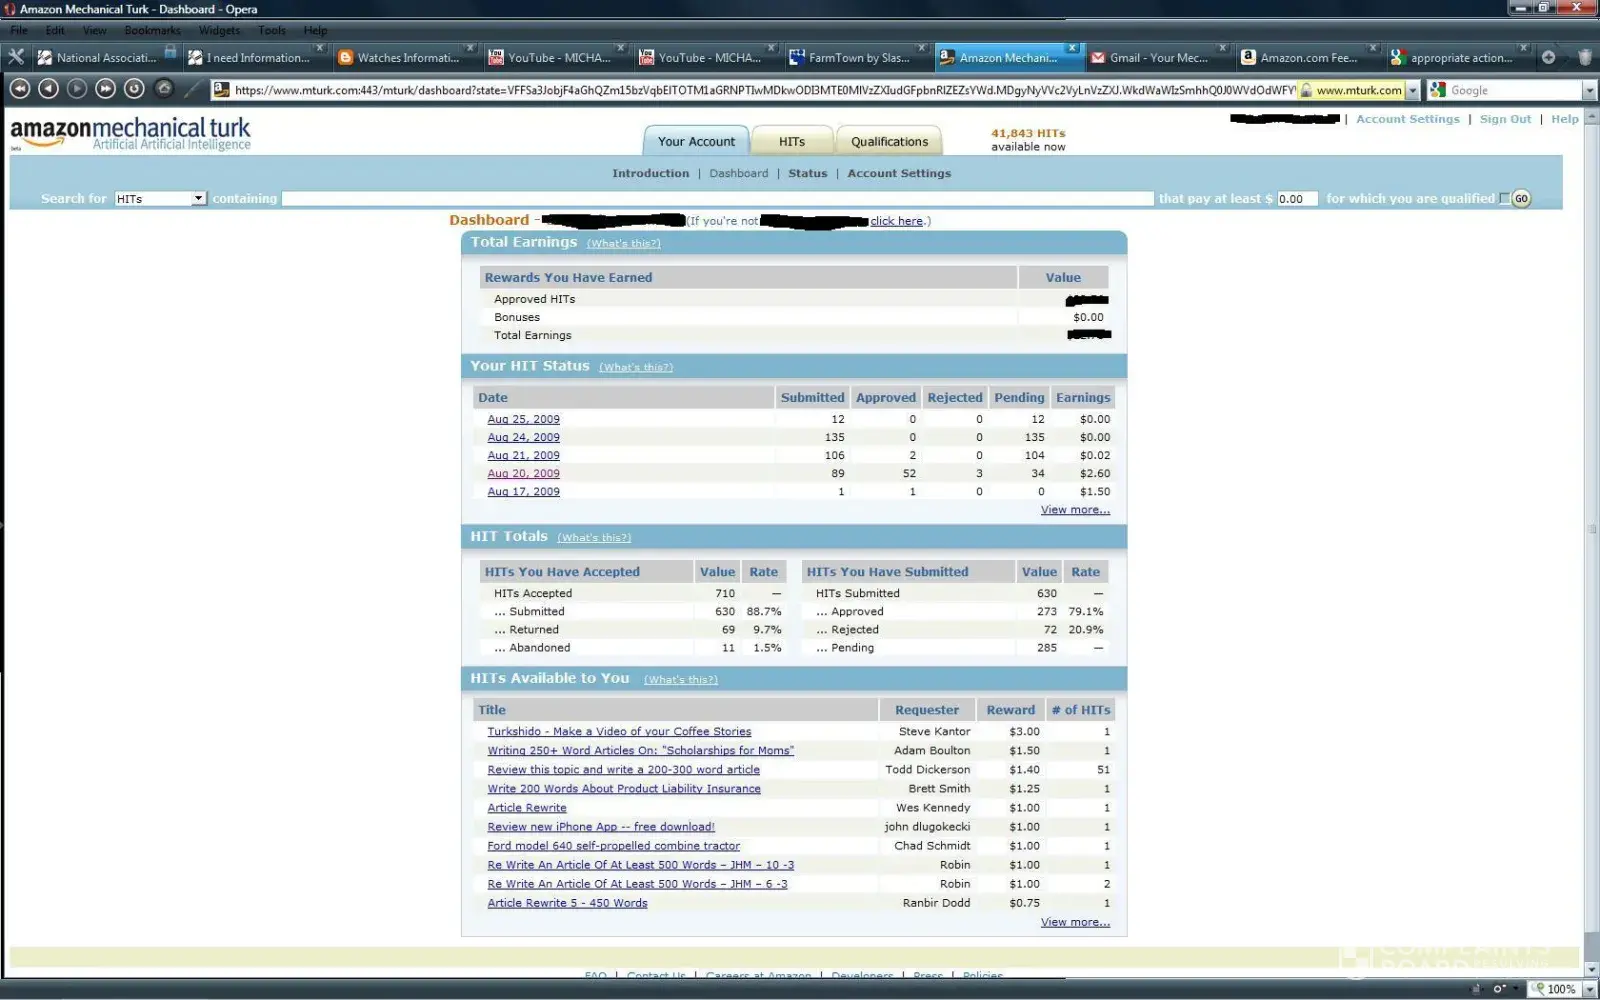Click the Home button in address toolbar
The image size is (1600, 1000).
[164, 89]
